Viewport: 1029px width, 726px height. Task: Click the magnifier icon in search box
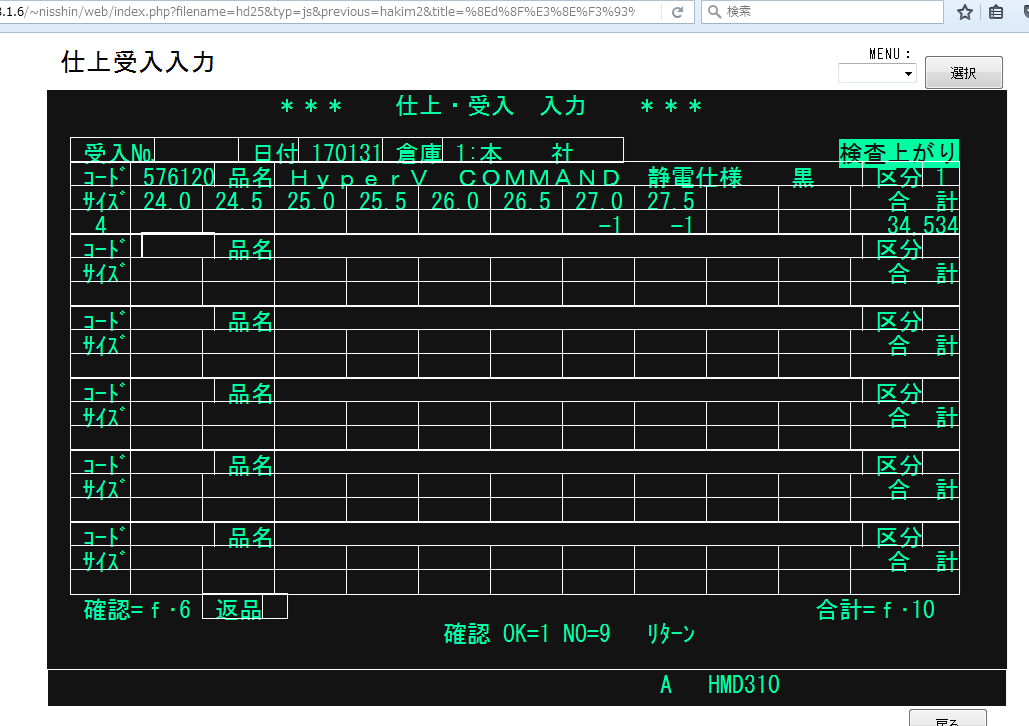[x=713, y=12]
